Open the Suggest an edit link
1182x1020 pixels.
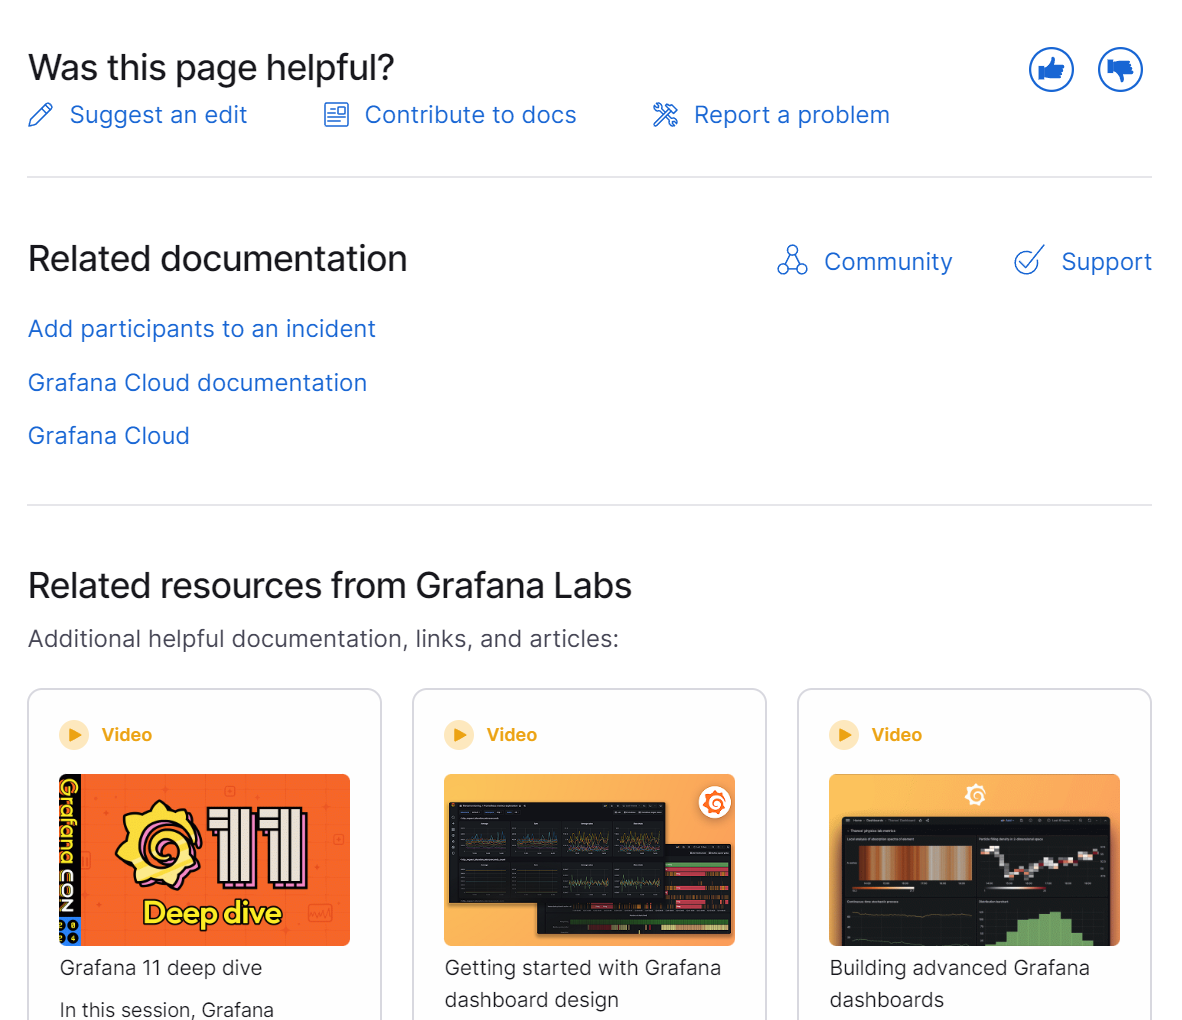(x=158, y=115)
